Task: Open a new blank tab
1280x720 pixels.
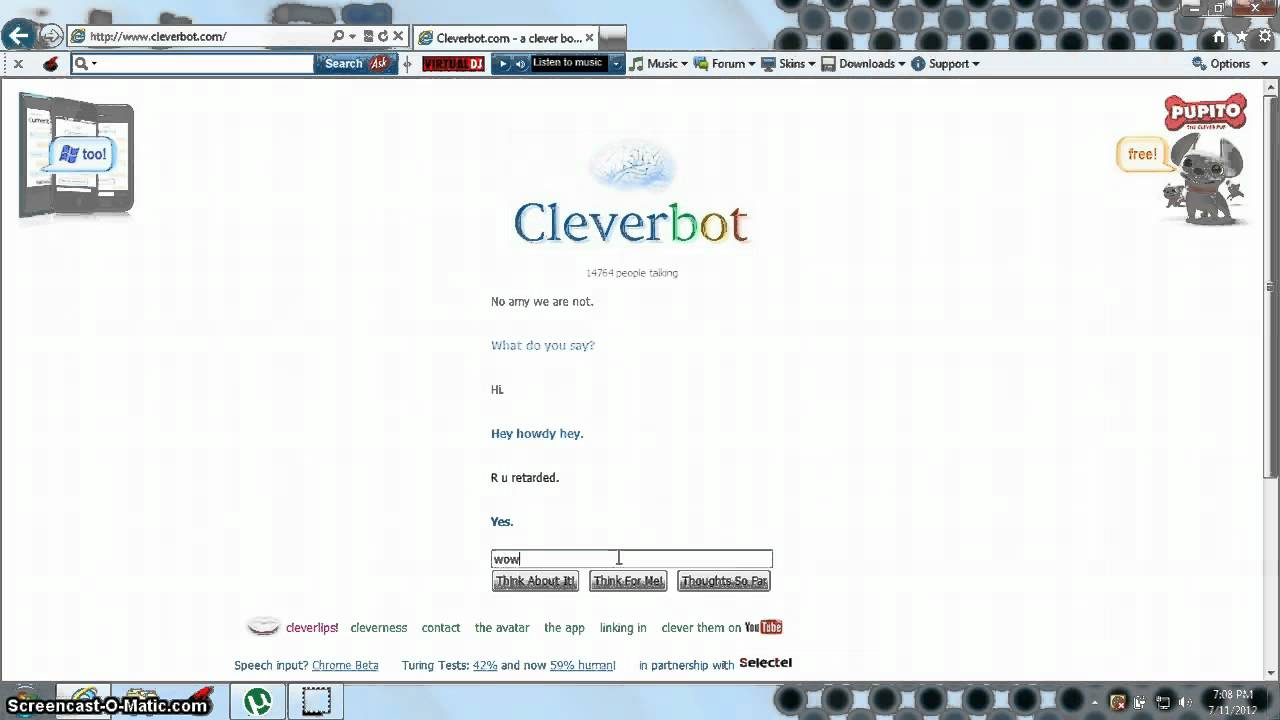Action: [612, 38]
